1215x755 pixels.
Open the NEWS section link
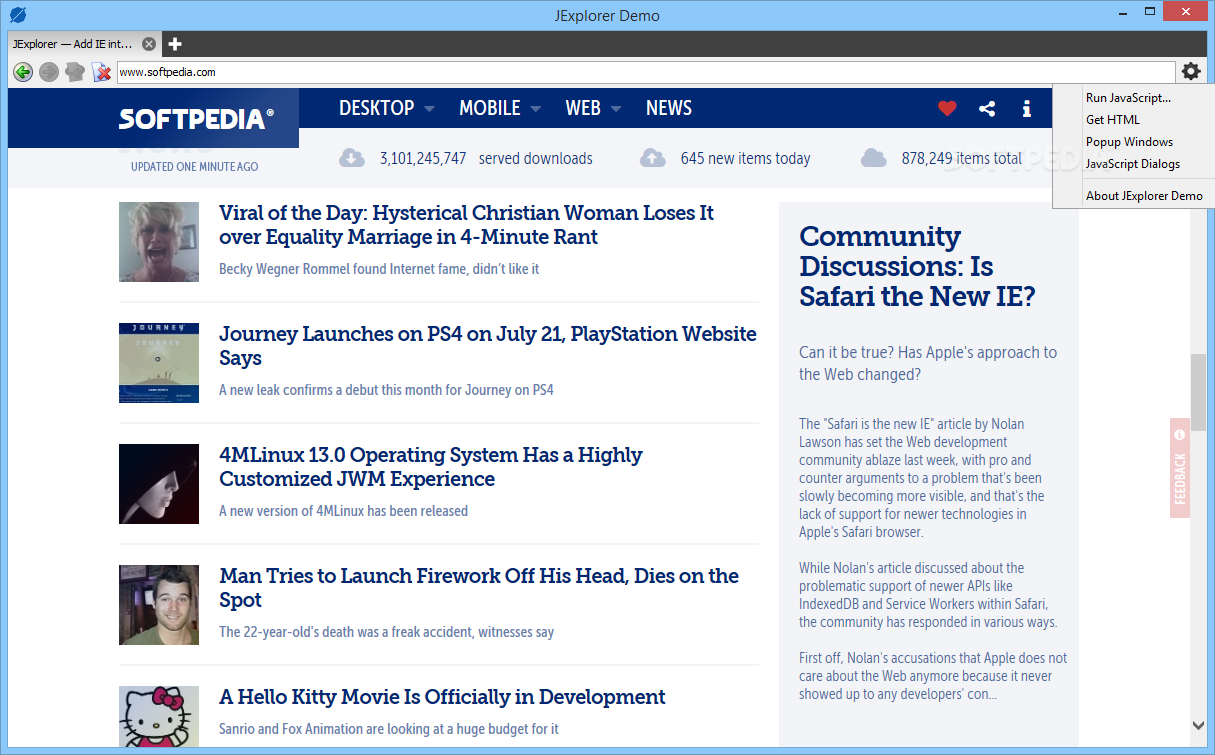pos(669,108)
